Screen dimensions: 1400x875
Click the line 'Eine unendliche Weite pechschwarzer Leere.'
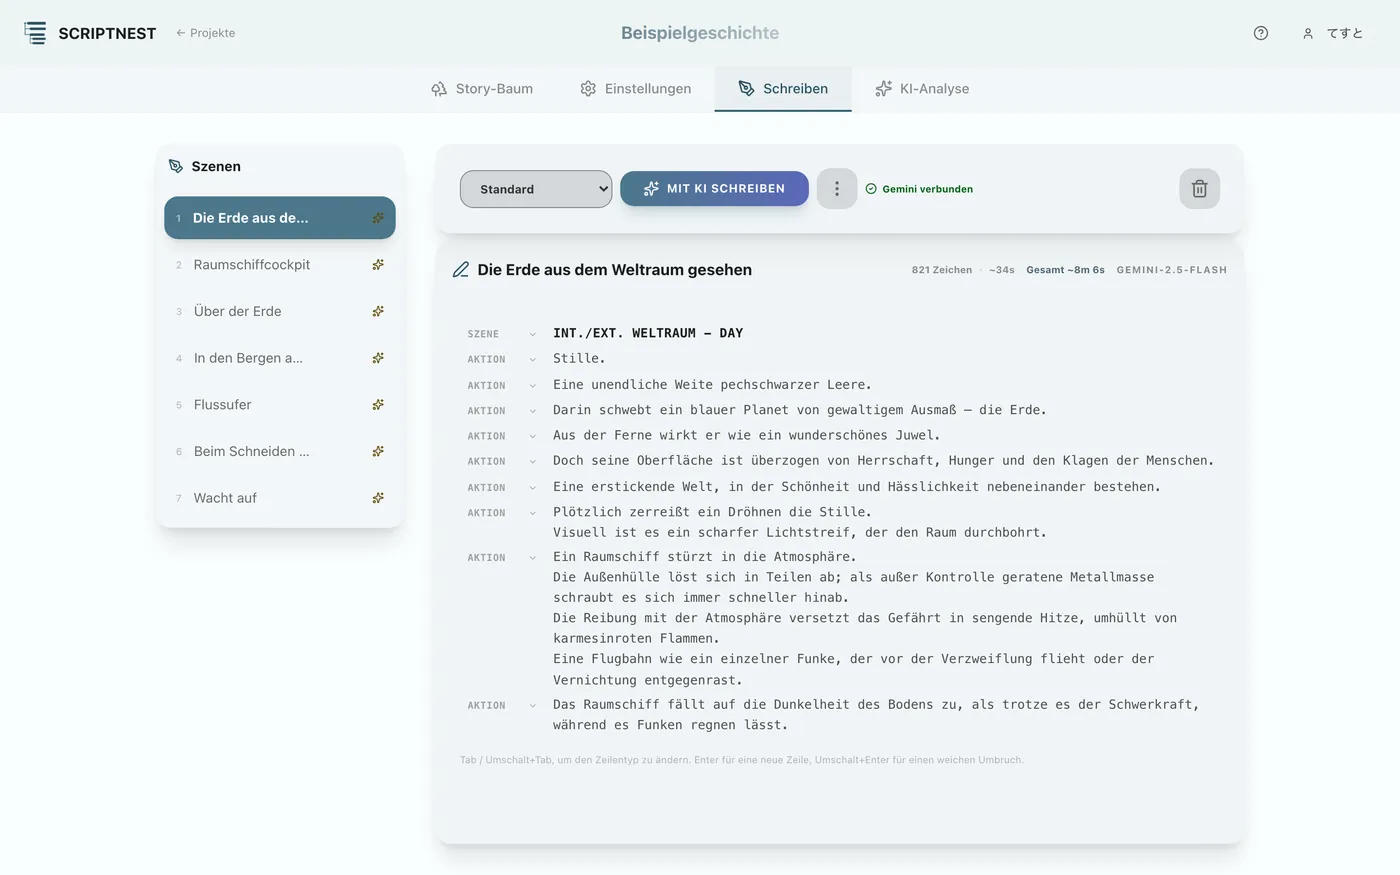[x=712, y=384]
